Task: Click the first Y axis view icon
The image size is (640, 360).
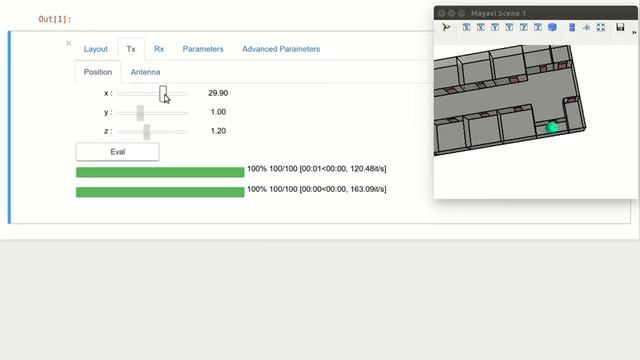Action: pos(495,27)
